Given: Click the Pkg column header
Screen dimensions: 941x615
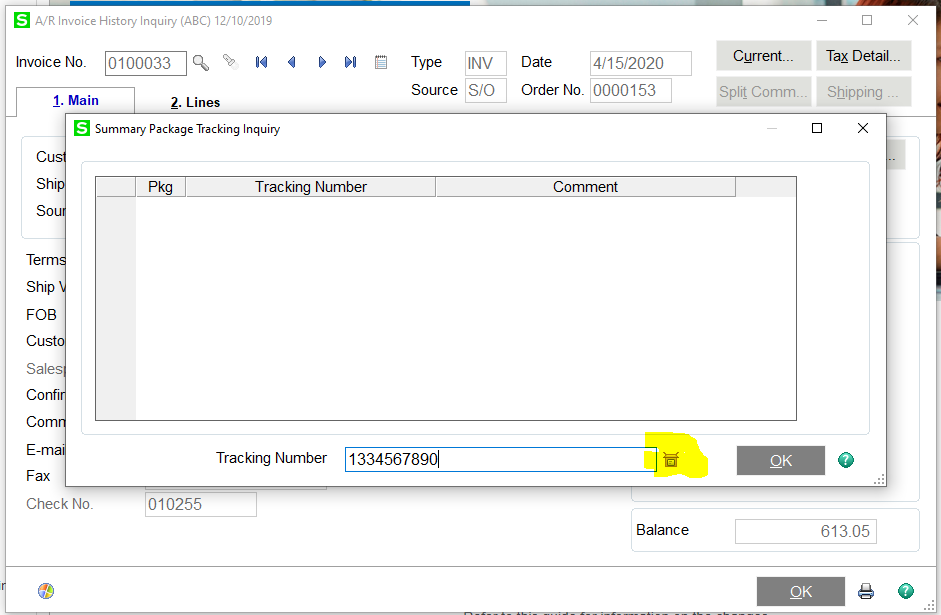Looking at the screenshot, I should pyautogui.click(x=160, y=187).
